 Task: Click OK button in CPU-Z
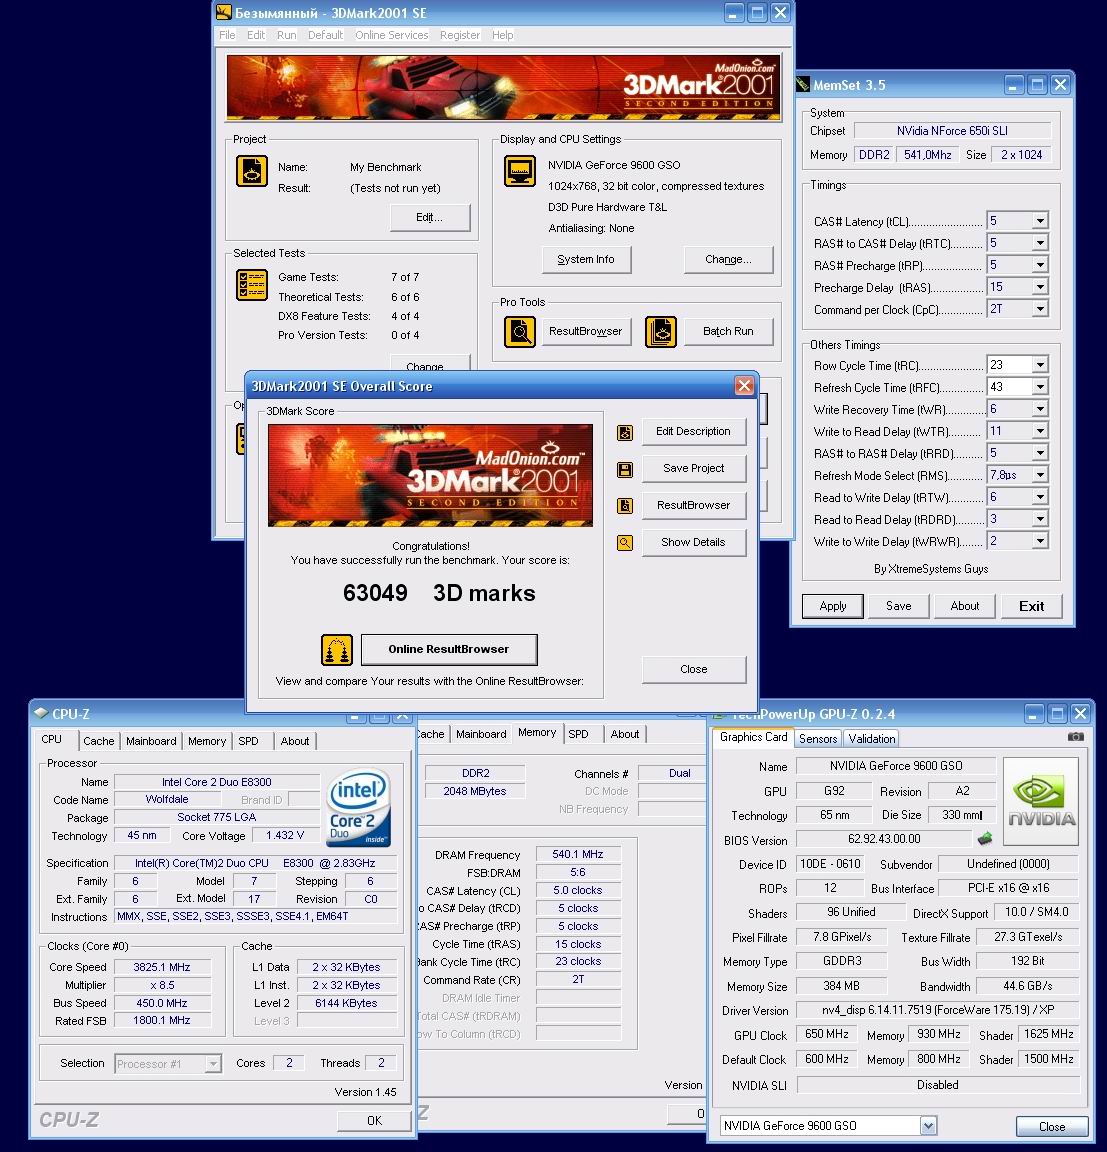point(375,1120)
